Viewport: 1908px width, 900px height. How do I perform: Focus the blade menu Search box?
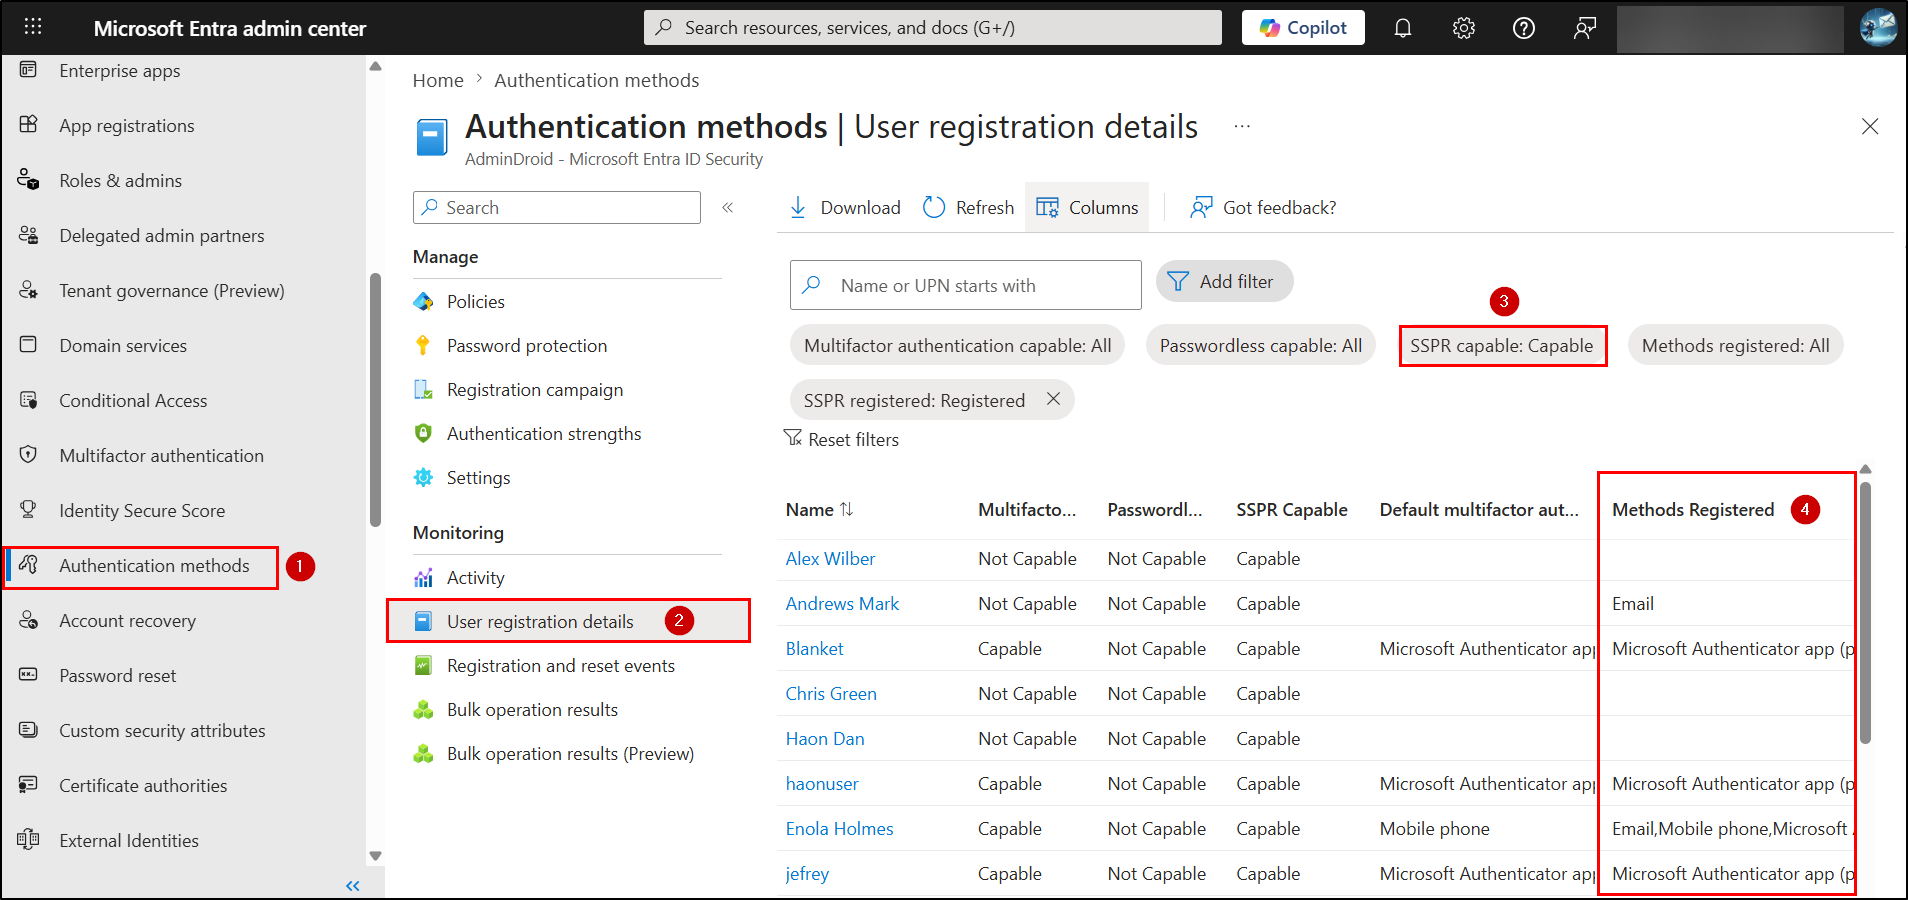tap(557, 208)
